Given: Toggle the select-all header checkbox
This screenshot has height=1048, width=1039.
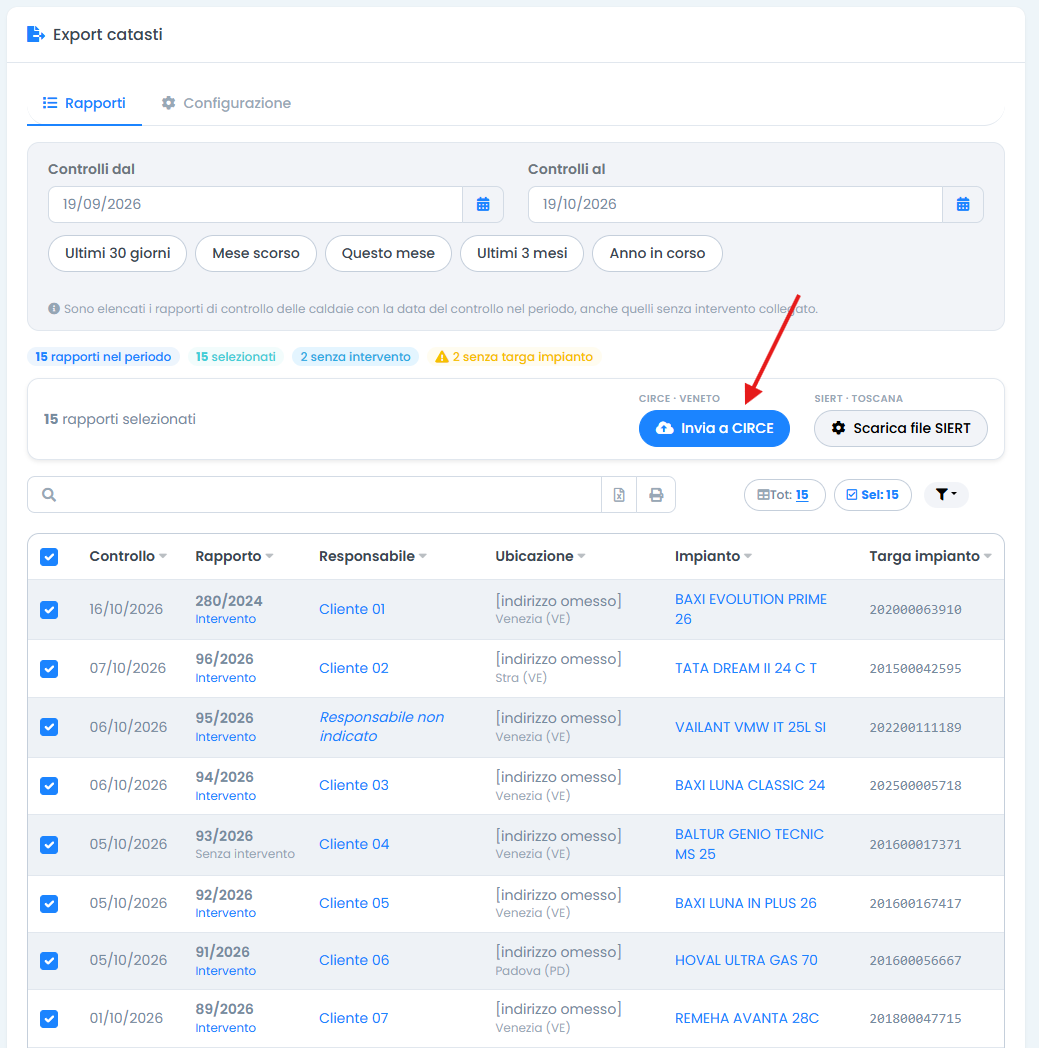Looking at the screenshot, I should tap(49, 557).
